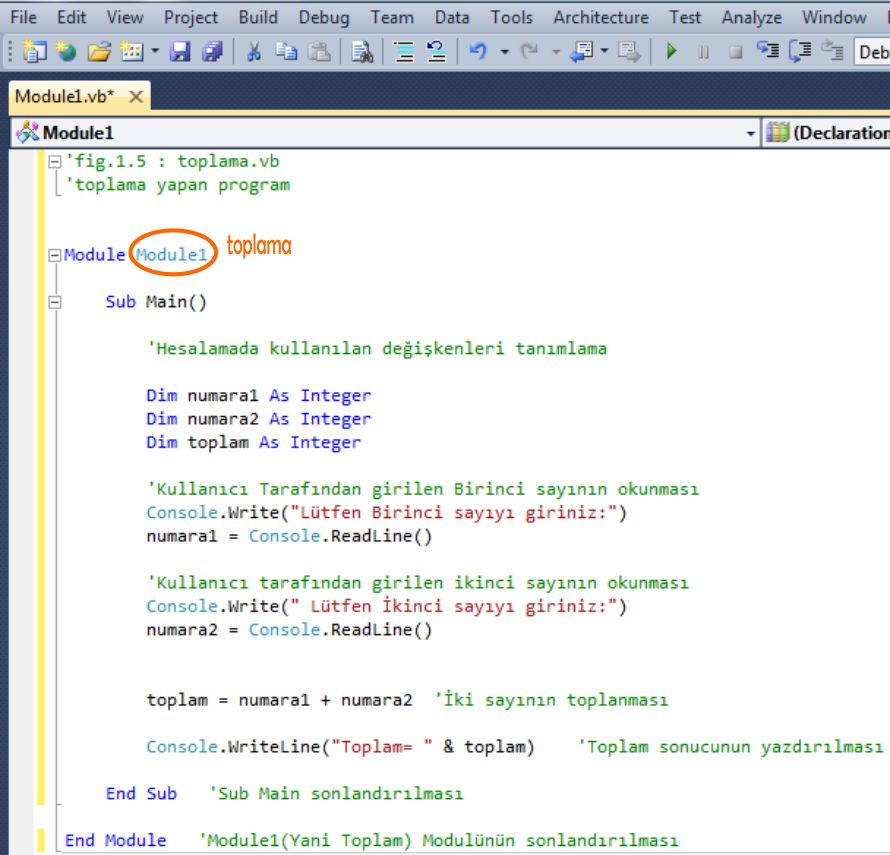Click the line "Dim numara1 As Integer"
Image resolution: width=890 pixels, height=855 pixels.
tap(259, 396)
